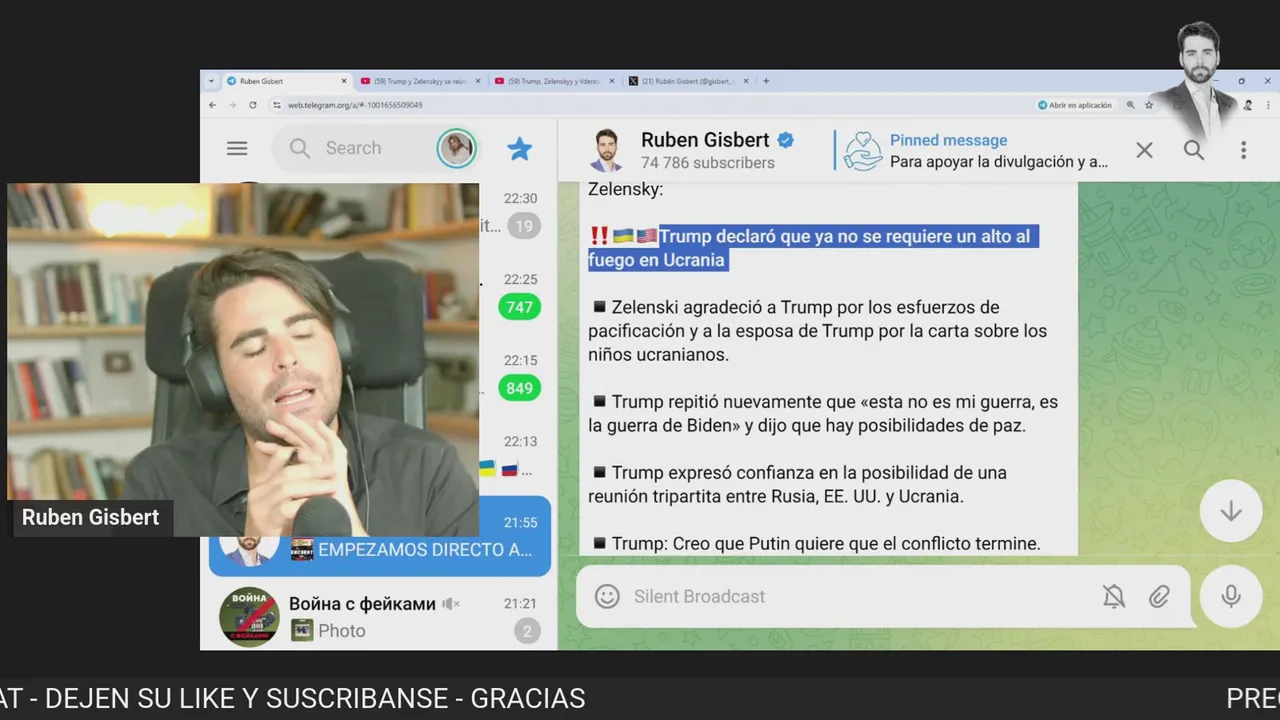Bookmark the page with the star icon
The image size is (1280, 720).
(x=1149, y=105)
